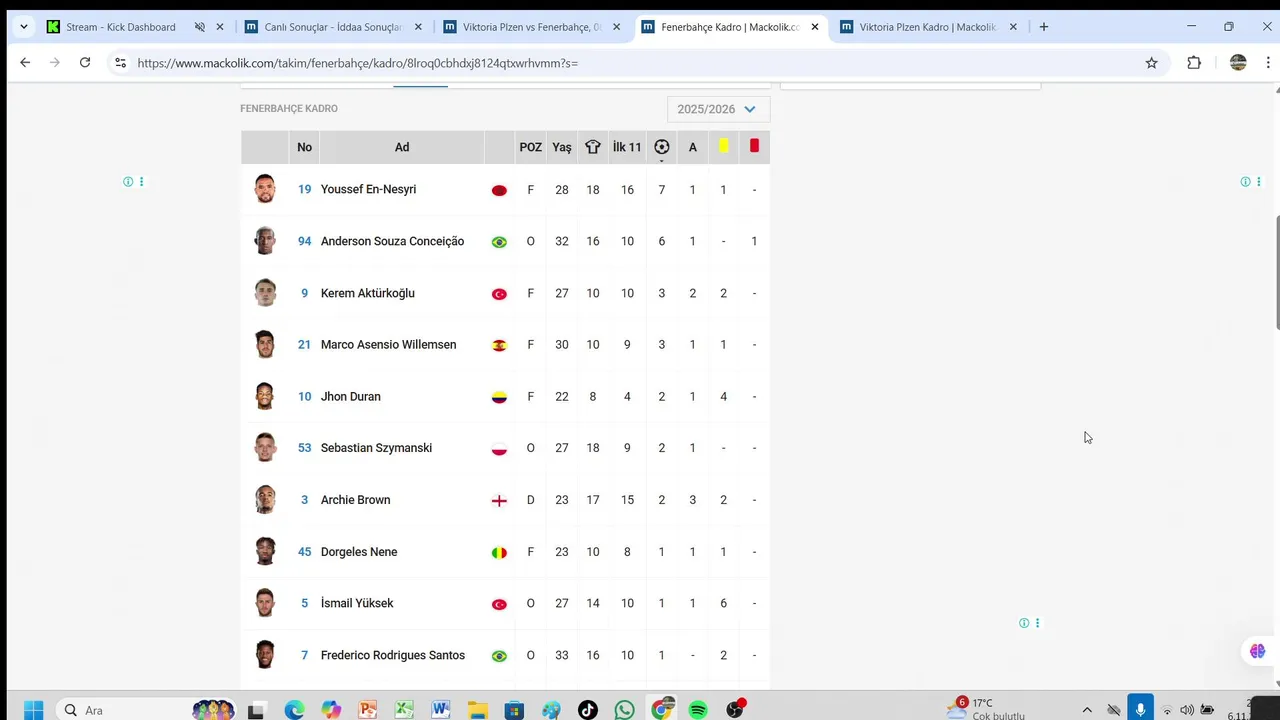Switch to Viktoria Plzen Kadro tab
Image resolution: width=1280 pixels, height=720 pixels.
[928, 27]
